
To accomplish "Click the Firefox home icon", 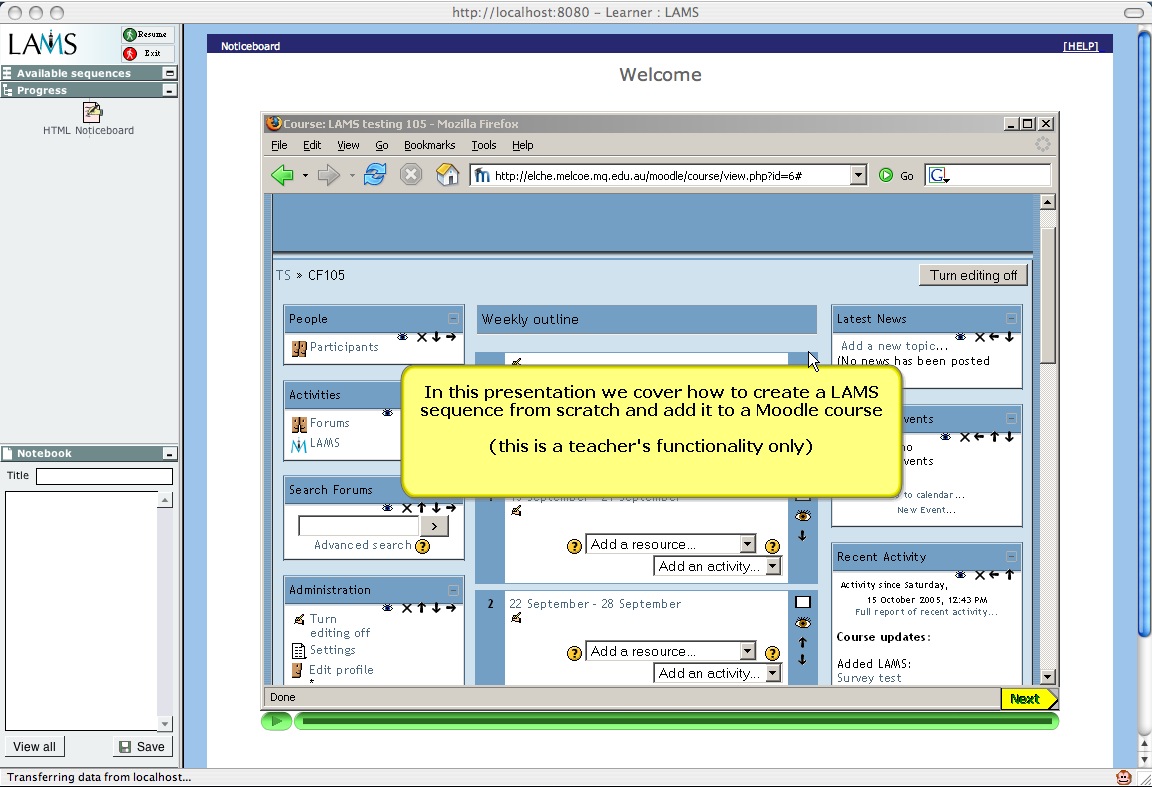I will (447, 176).
